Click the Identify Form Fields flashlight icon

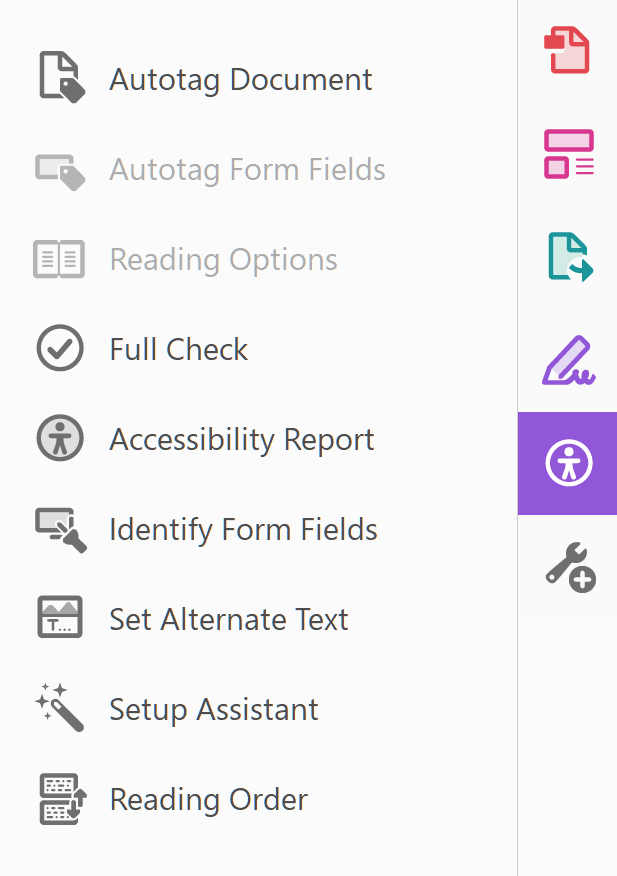click(x=60, y=529)
